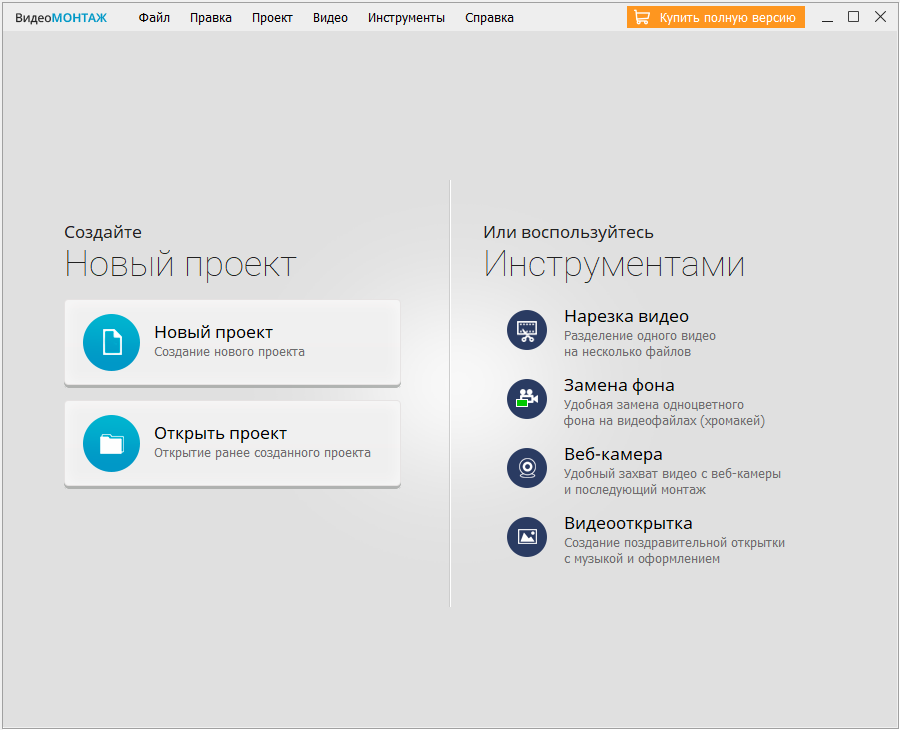This screenshot has width=900, height=730.
Task: Select the Замена фона tool title
Action: (x=619, y=385)
